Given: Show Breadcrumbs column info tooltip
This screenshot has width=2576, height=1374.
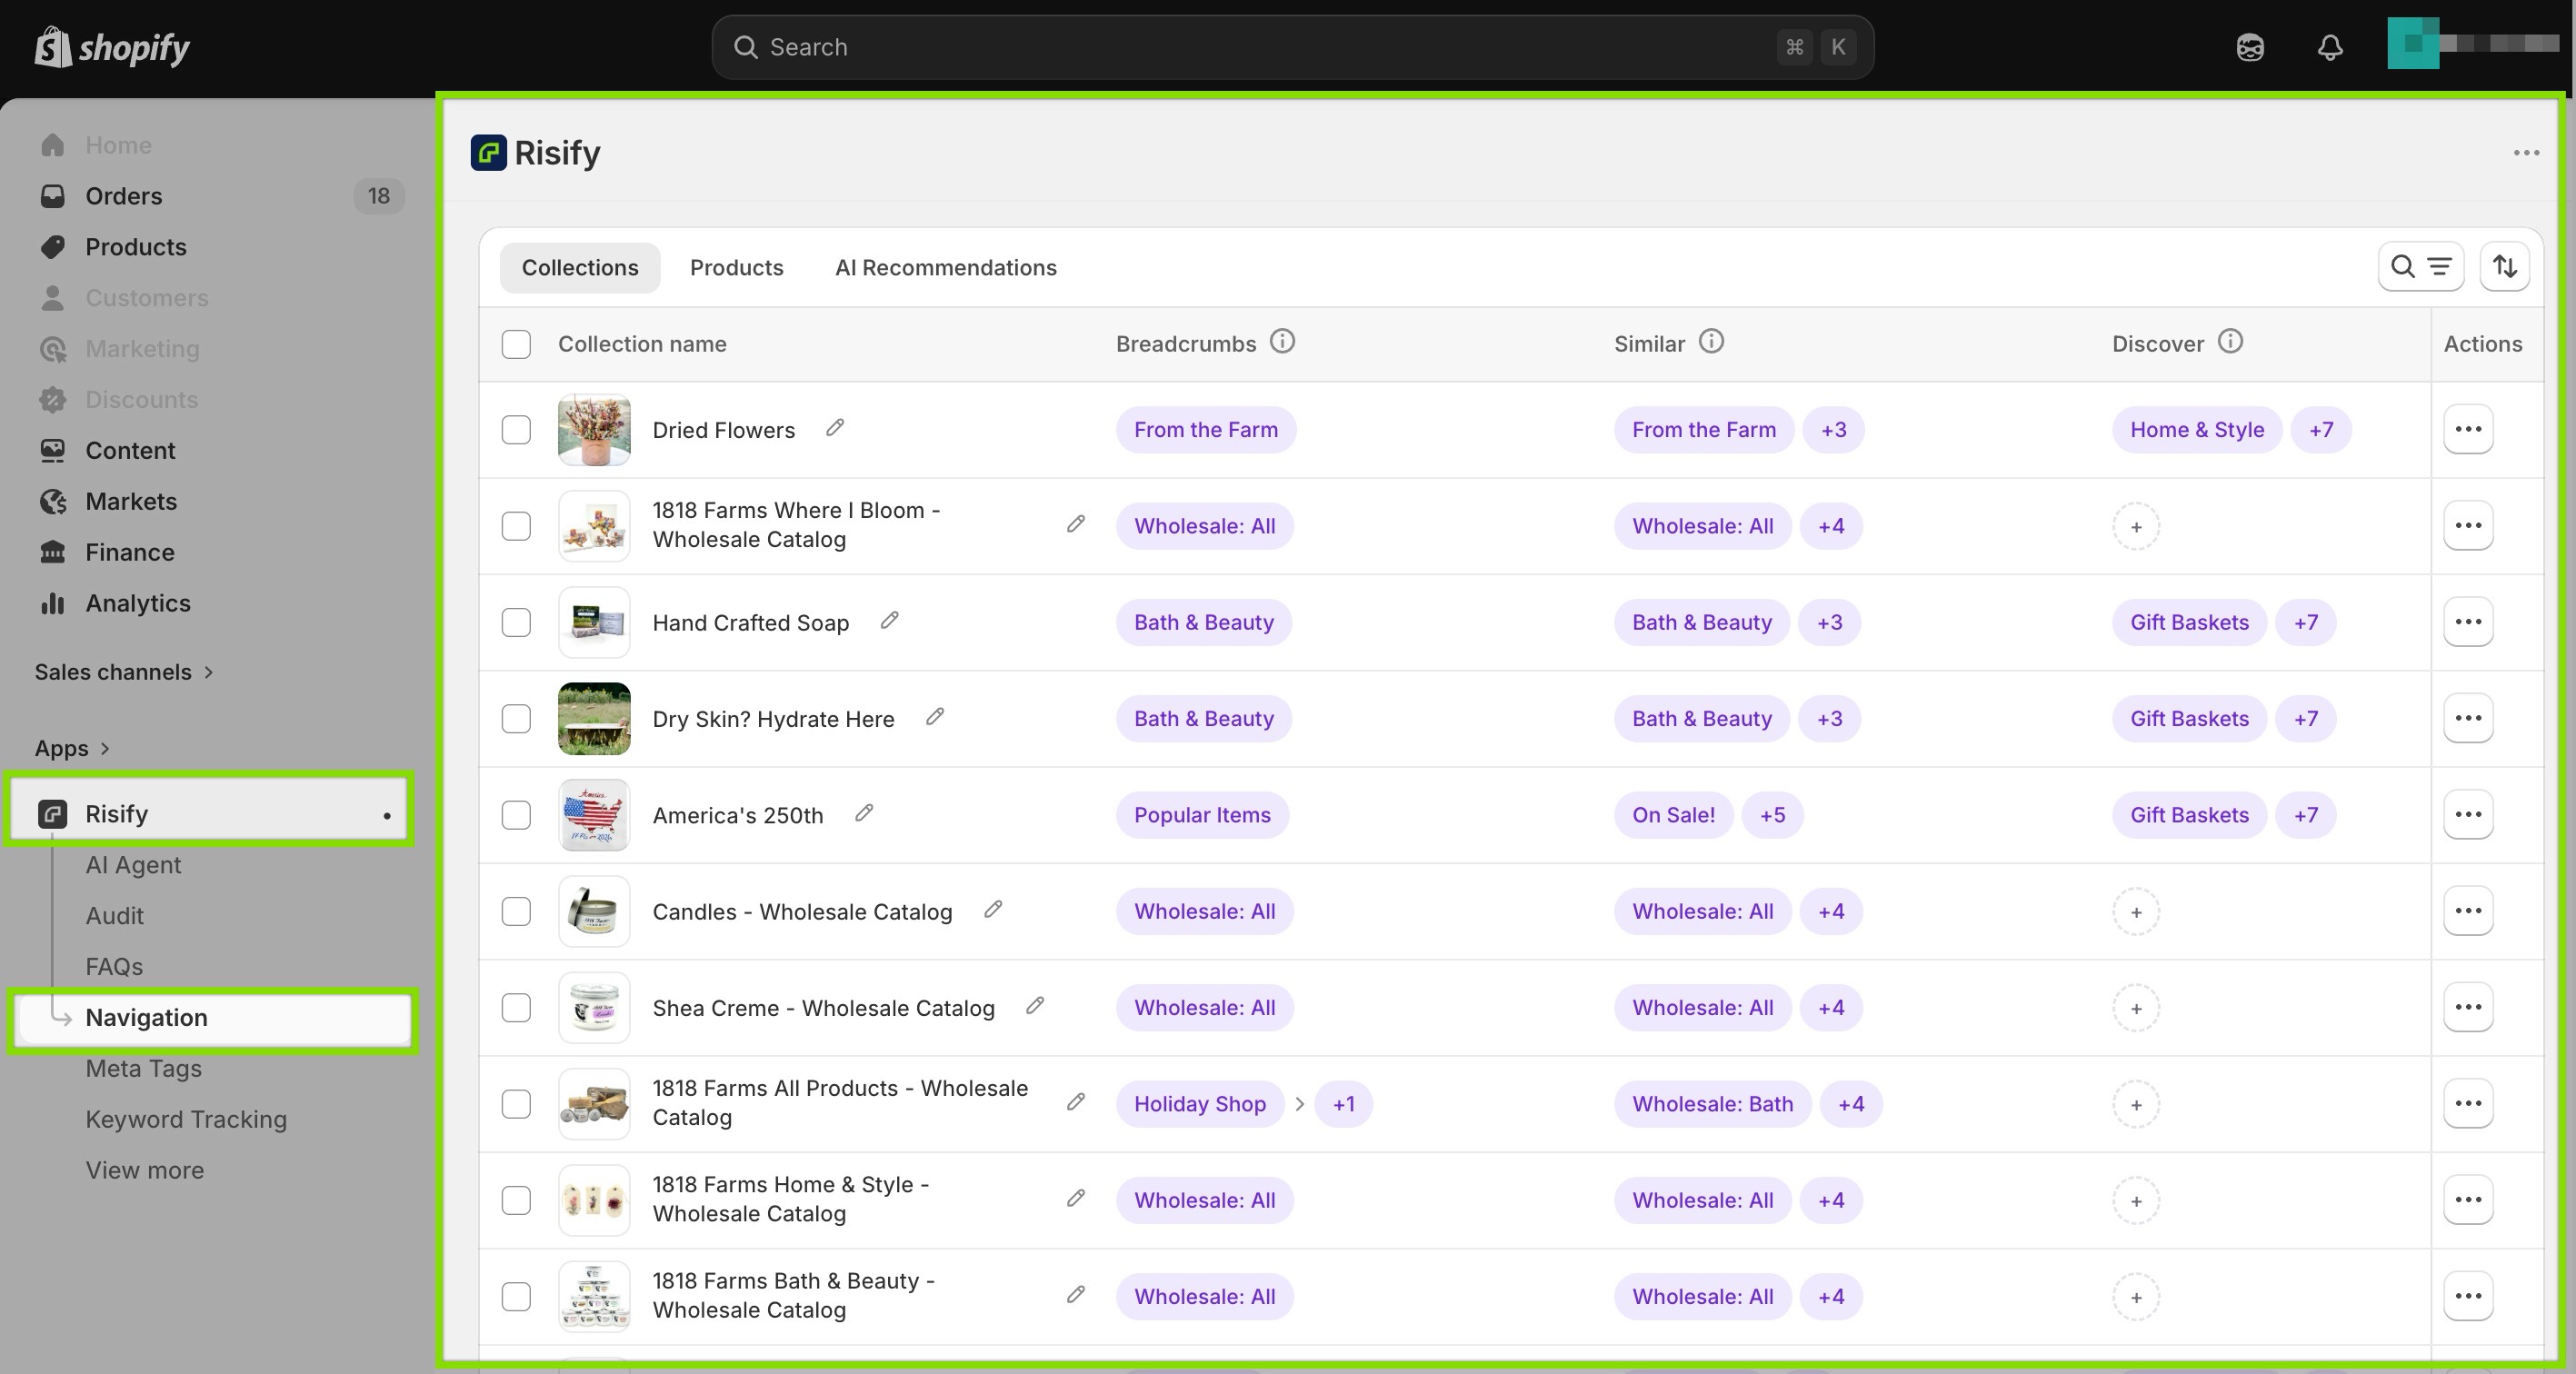Looking at the screenshot, I should [x=1282, y=342].
